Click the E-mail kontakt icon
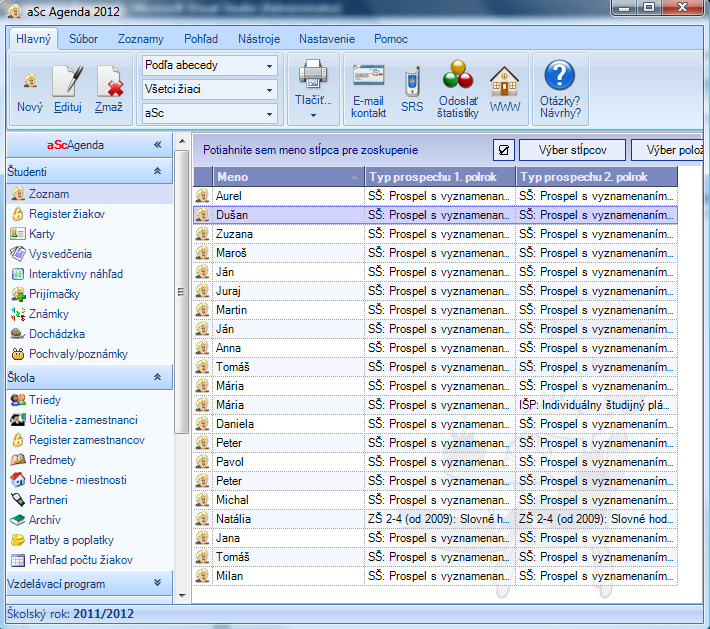This screenshot has height=629, width=710. pos(369,76)
